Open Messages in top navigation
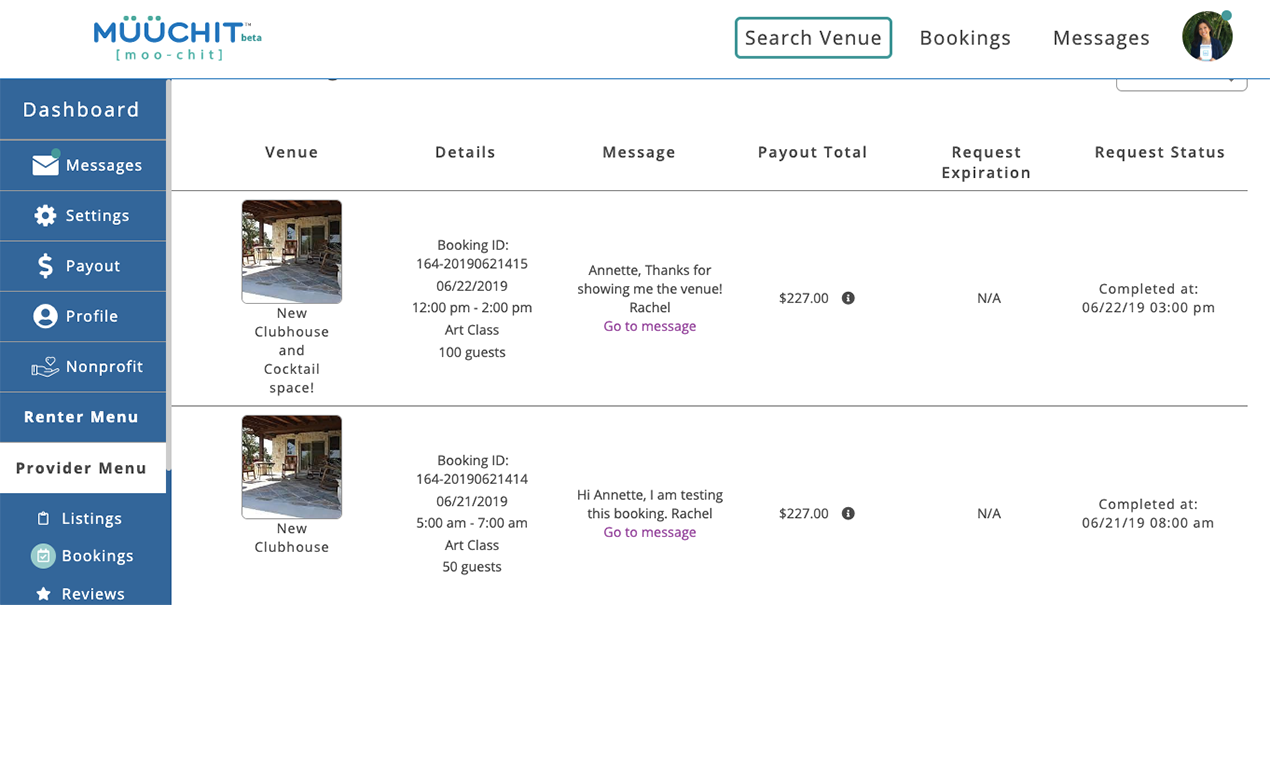1270x760 pixels. tap(1101, 38)
